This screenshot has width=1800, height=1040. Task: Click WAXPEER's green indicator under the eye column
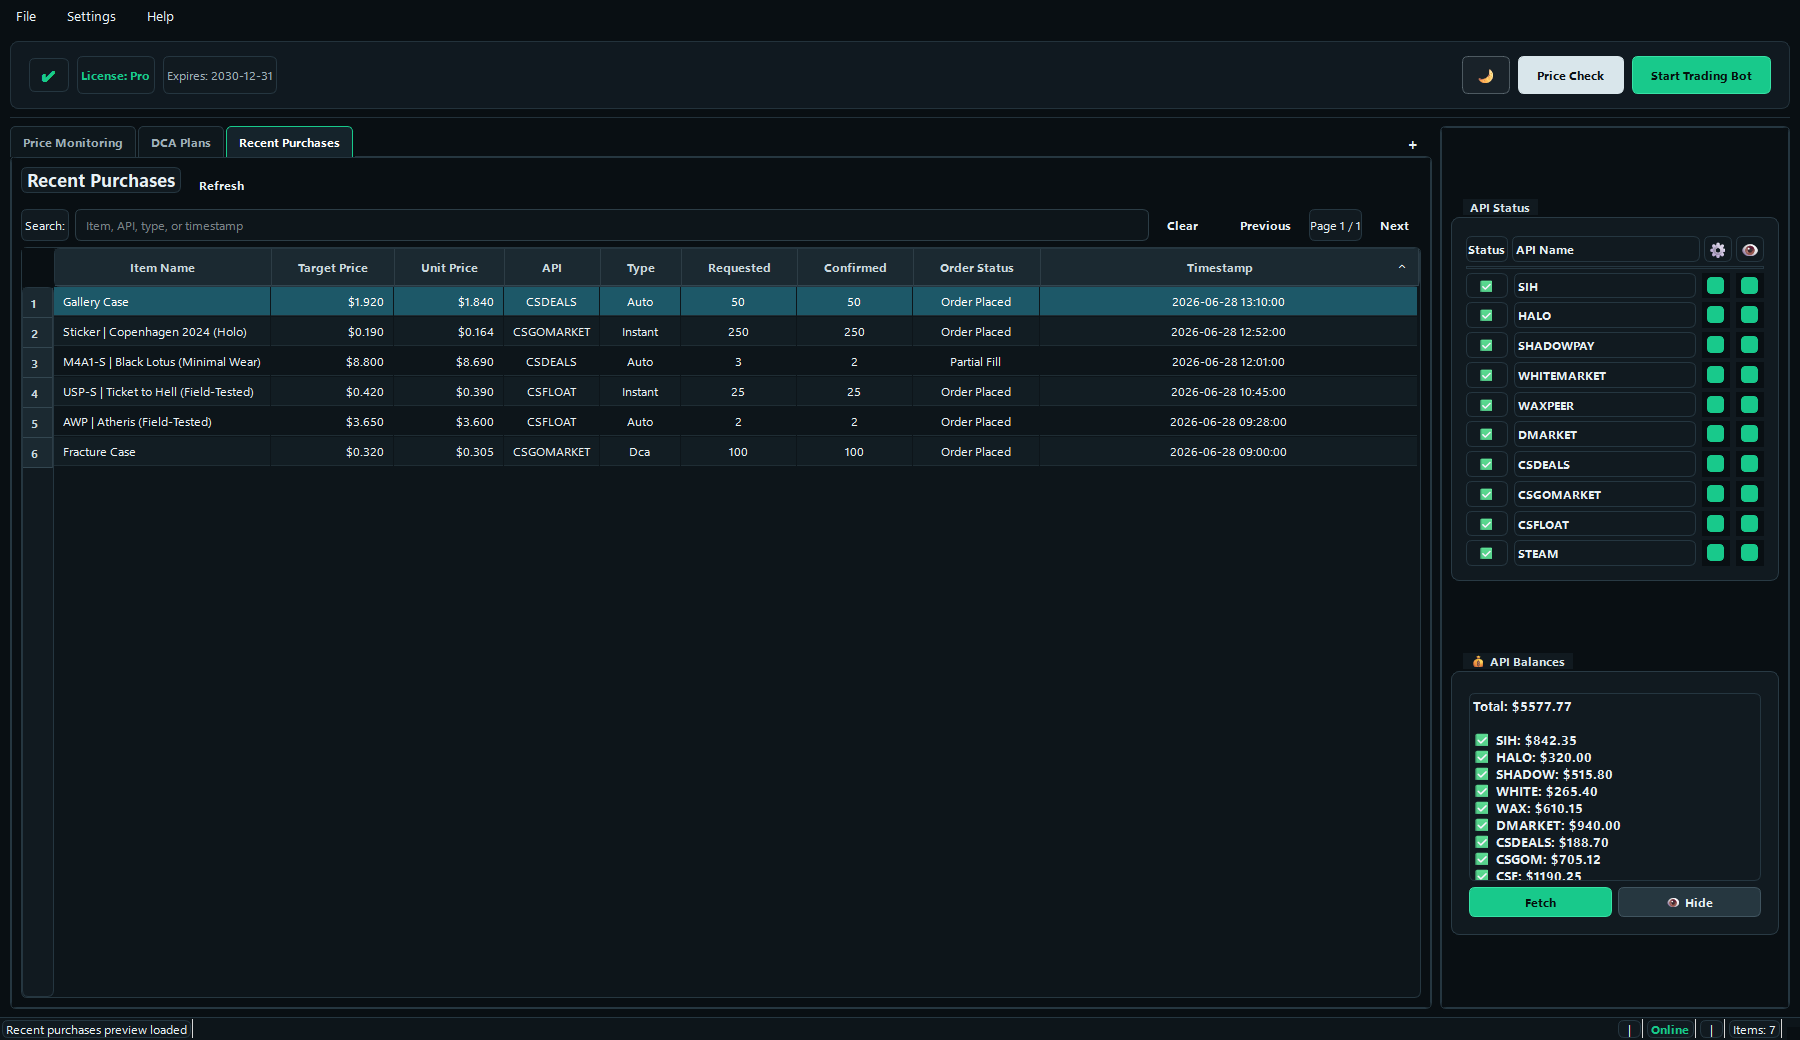pyautogui.click(x=1750, y=405)
